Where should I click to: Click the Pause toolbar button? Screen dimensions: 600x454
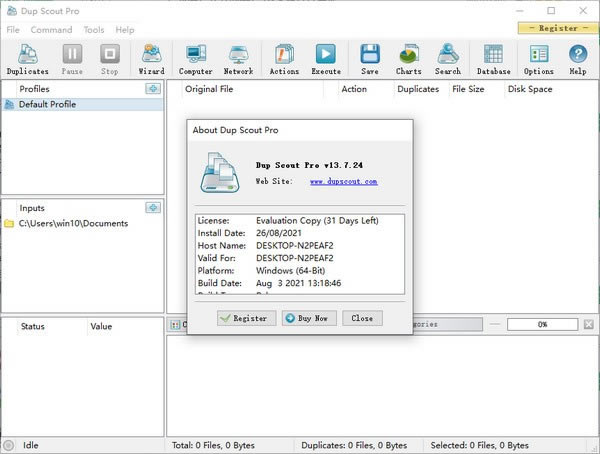point(72,59)
